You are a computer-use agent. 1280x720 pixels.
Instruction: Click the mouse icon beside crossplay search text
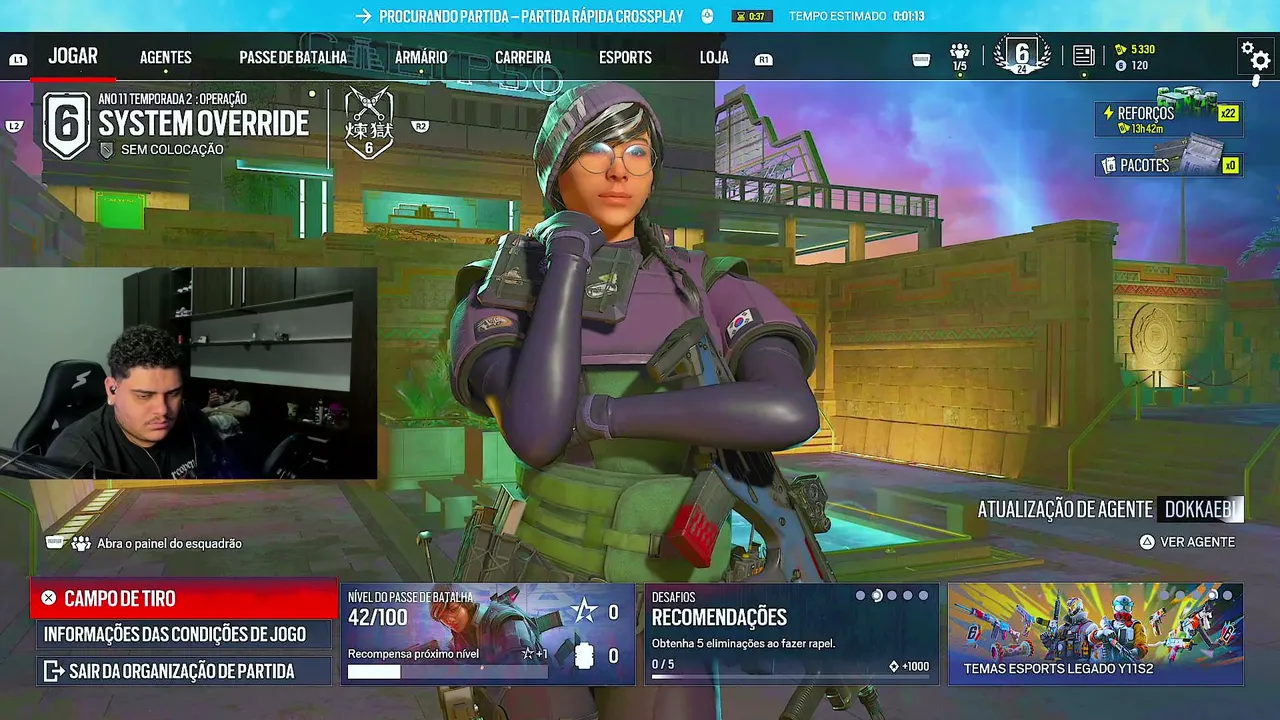tap(707, 16)
